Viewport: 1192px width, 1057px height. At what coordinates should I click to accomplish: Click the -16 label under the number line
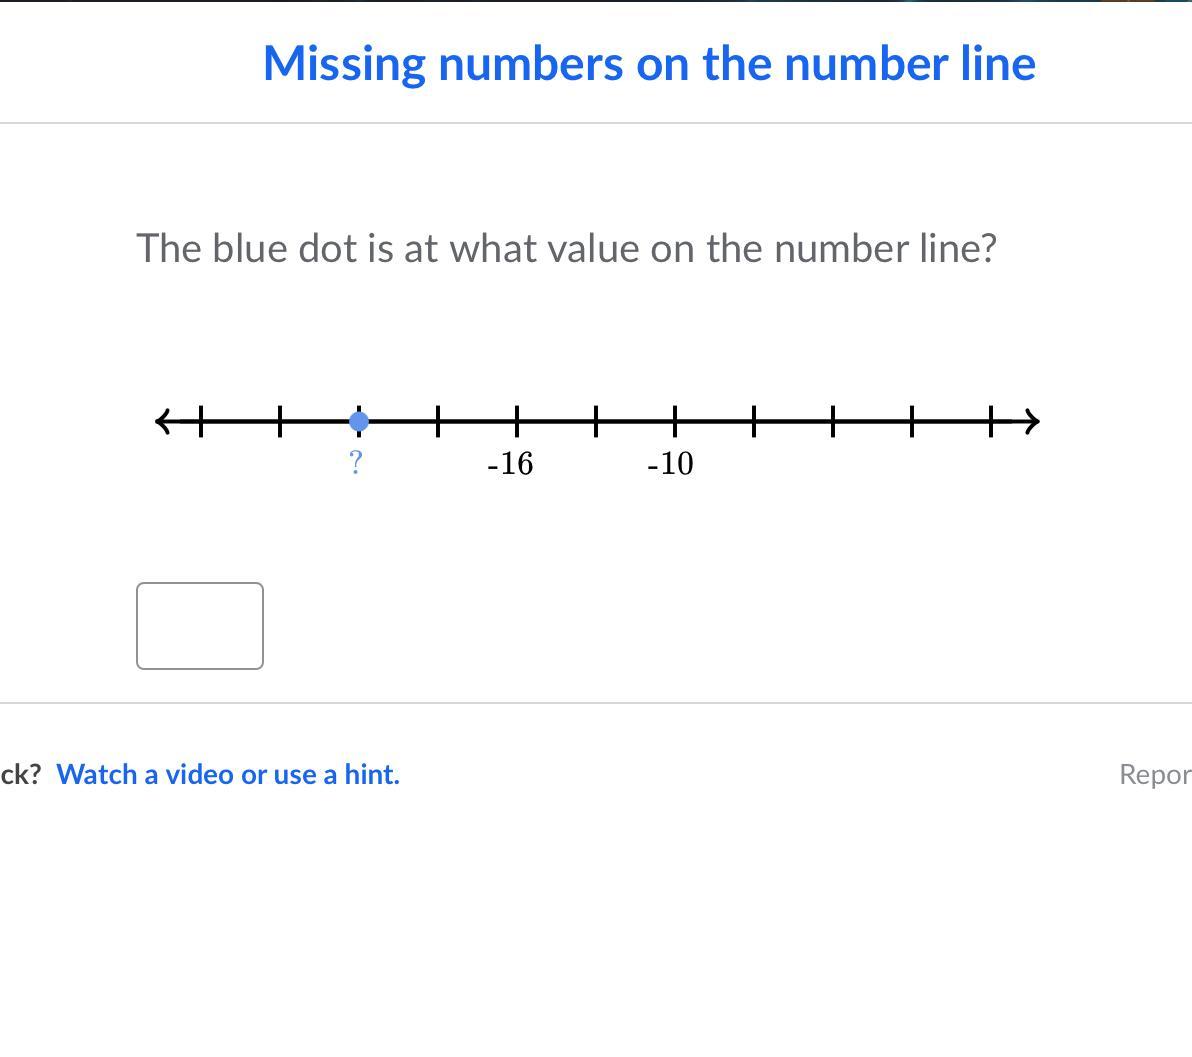510,464
